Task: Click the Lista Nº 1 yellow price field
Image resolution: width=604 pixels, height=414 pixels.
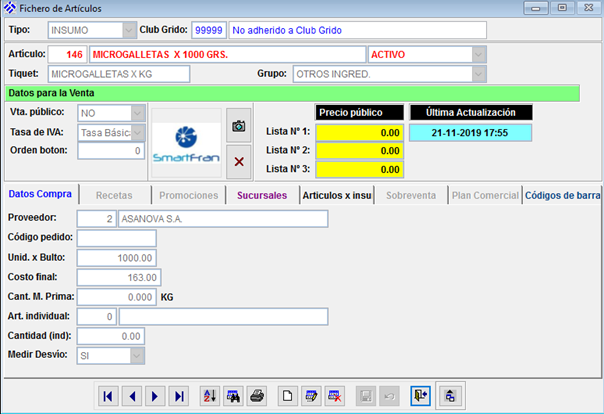Action: [x=360, y=132]
